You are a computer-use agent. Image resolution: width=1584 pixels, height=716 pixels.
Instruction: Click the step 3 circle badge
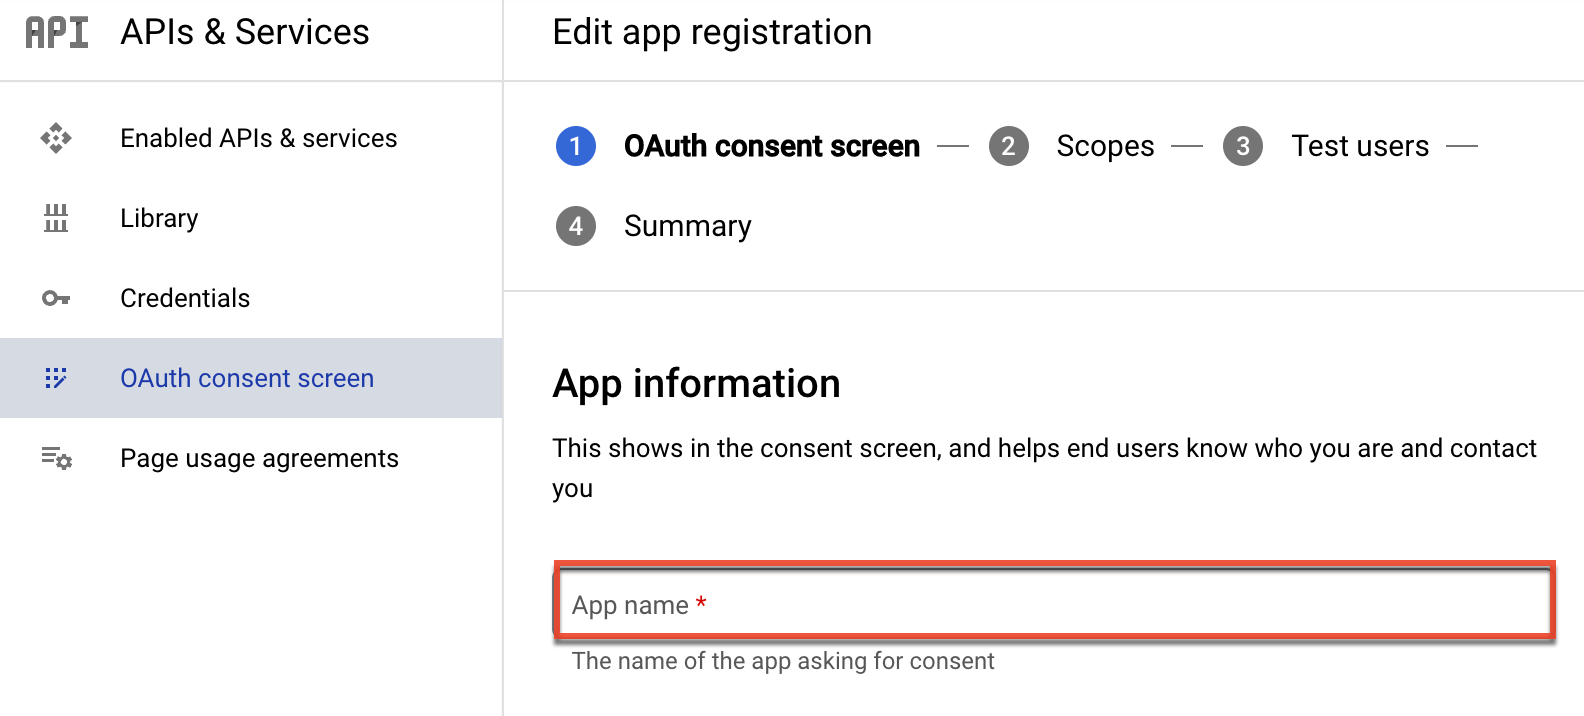coord(1243,146)
